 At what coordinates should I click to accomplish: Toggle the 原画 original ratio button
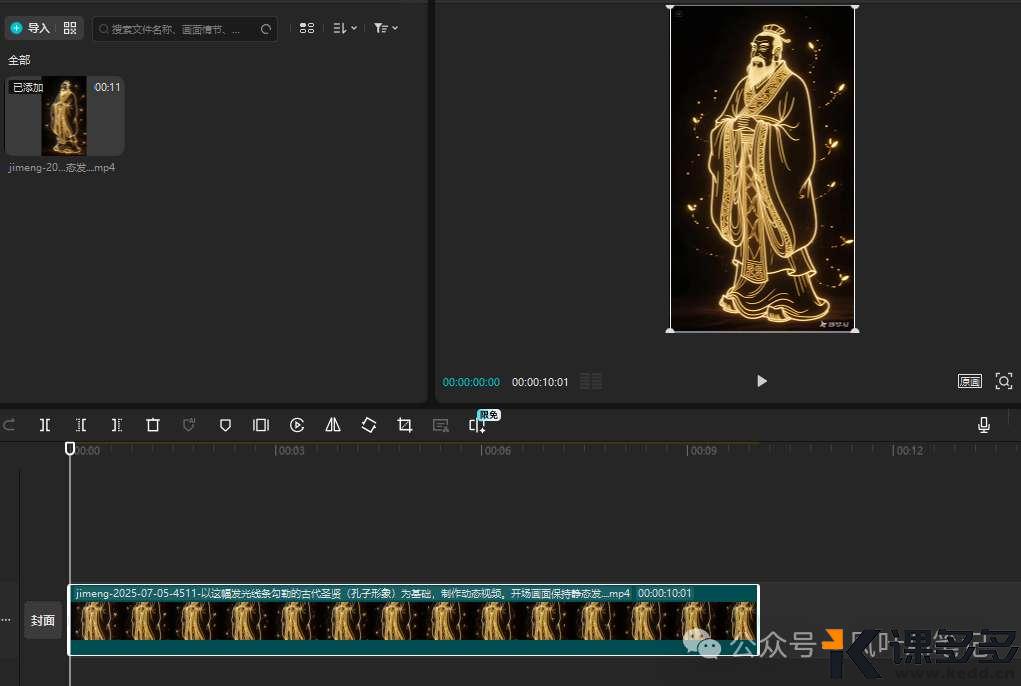969,381
